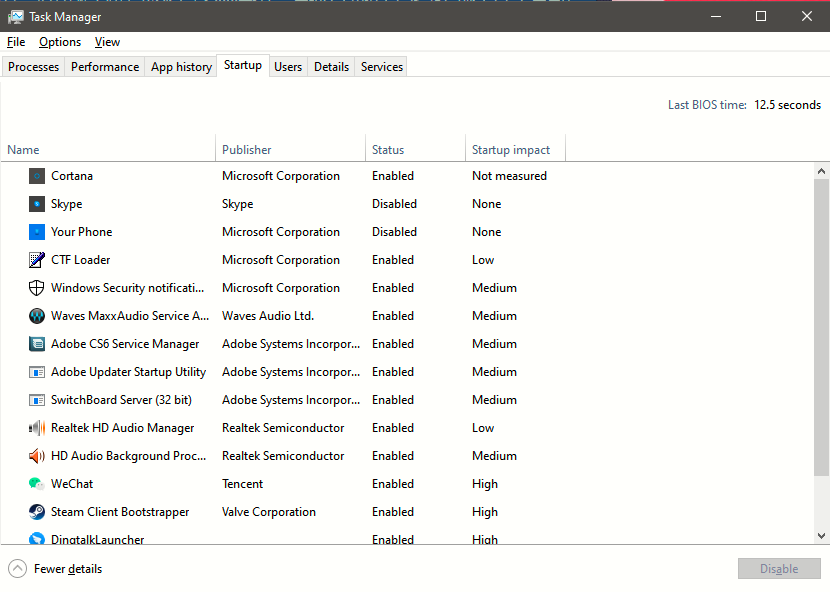Click the Disabled status of Your Phone
The height and width of the screenshot is (592, 830).
(x=394, y=232)
